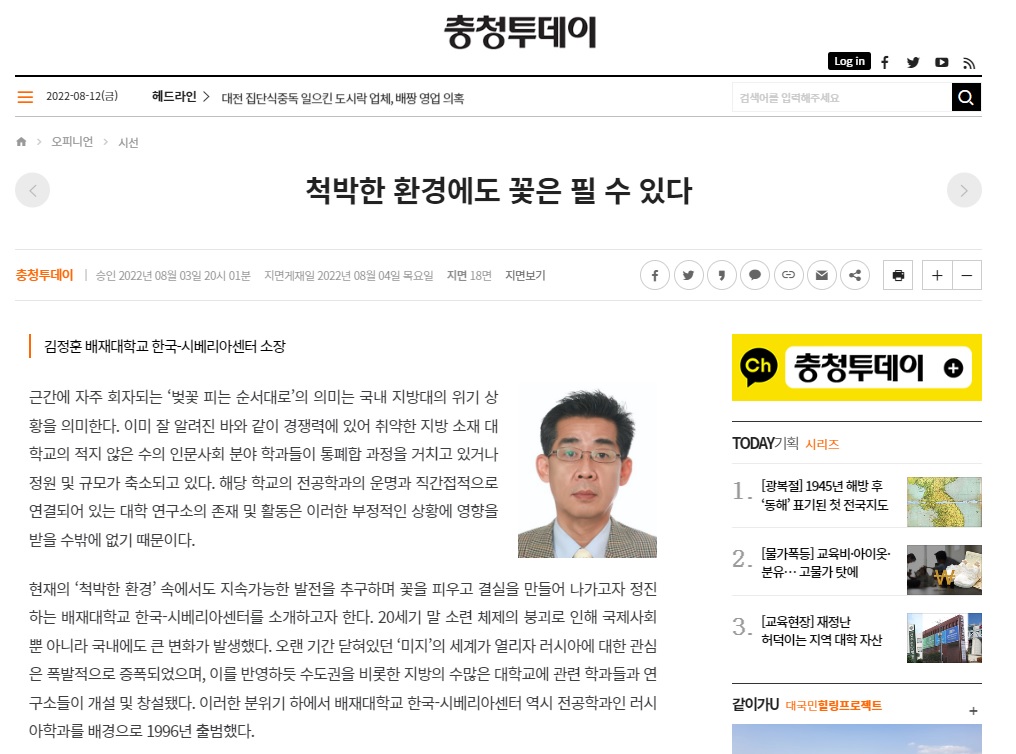The image size is (1016, 754).
Task: Open the RSS feed icon in the header
Action: [x=969, y=63]
